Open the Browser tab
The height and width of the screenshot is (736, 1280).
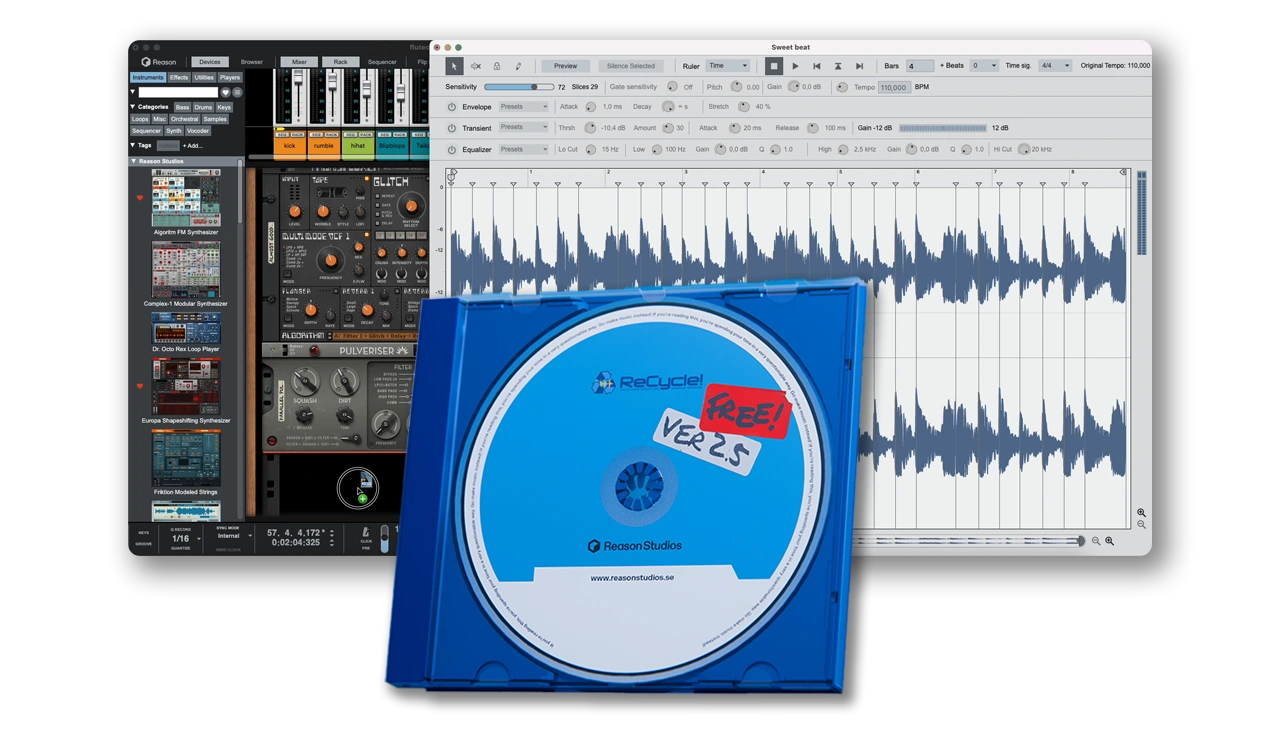[x=251, y=62]
